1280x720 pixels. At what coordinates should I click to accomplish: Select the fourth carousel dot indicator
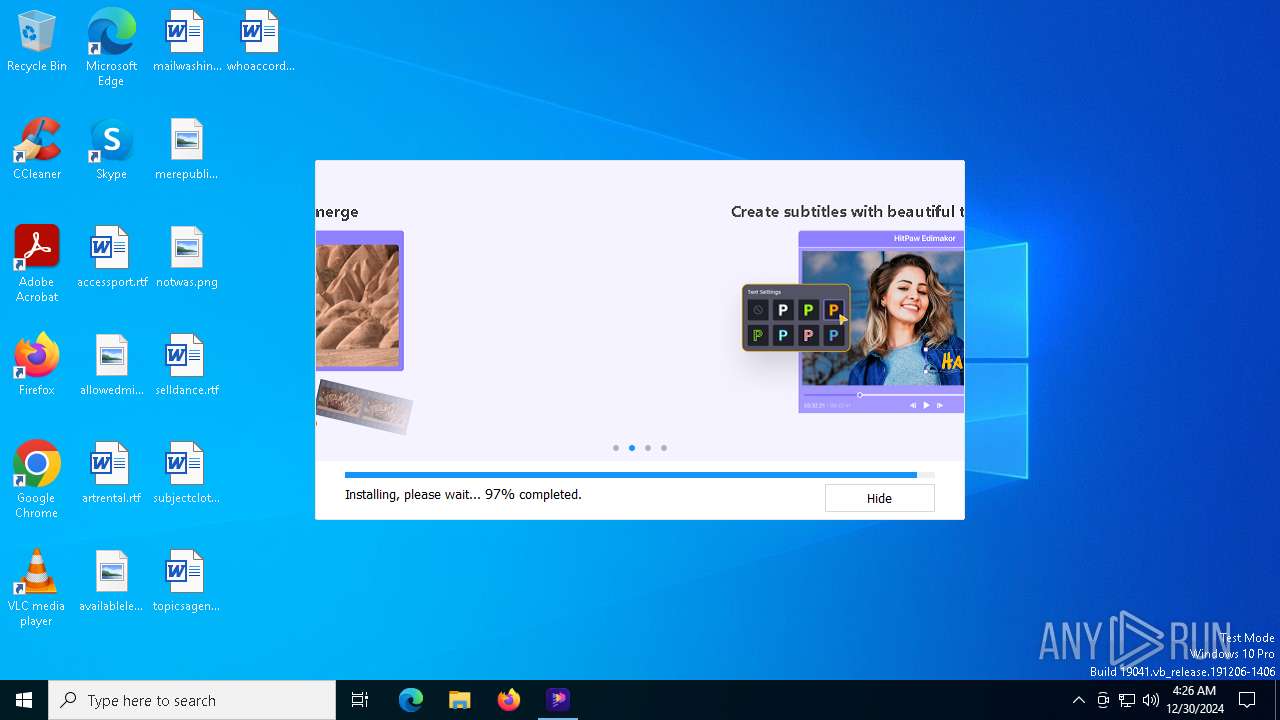click(x=664, y=448)
